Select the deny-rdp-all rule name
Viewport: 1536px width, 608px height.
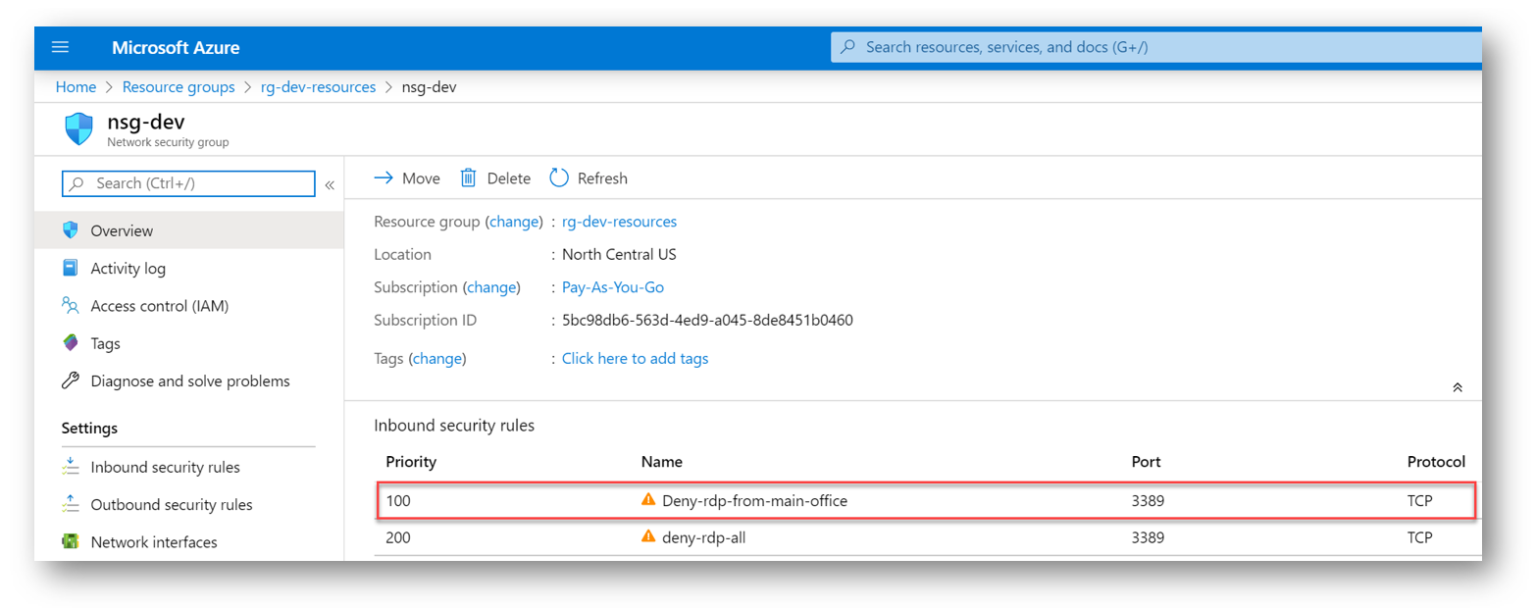pyautogui.click(x=704, y=537)
